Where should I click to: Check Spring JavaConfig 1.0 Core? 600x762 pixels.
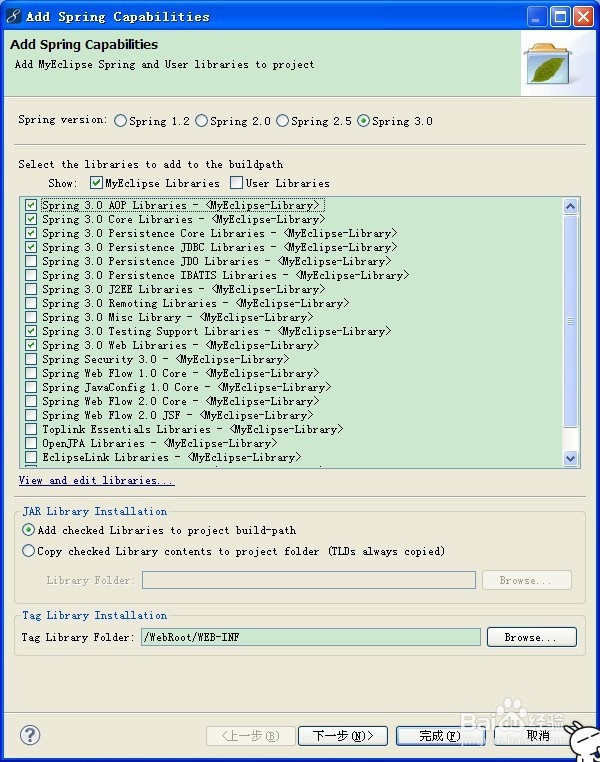(31, 387)
